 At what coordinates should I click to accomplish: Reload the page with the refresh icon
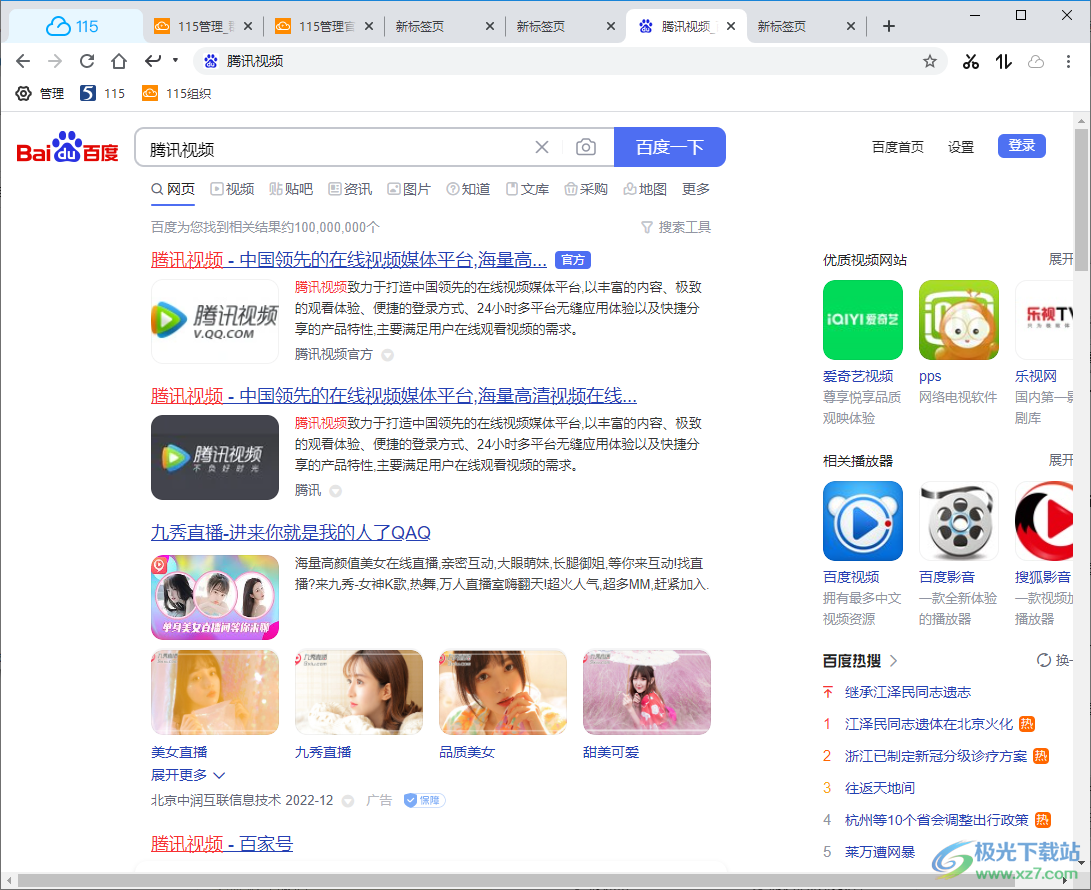87,61
